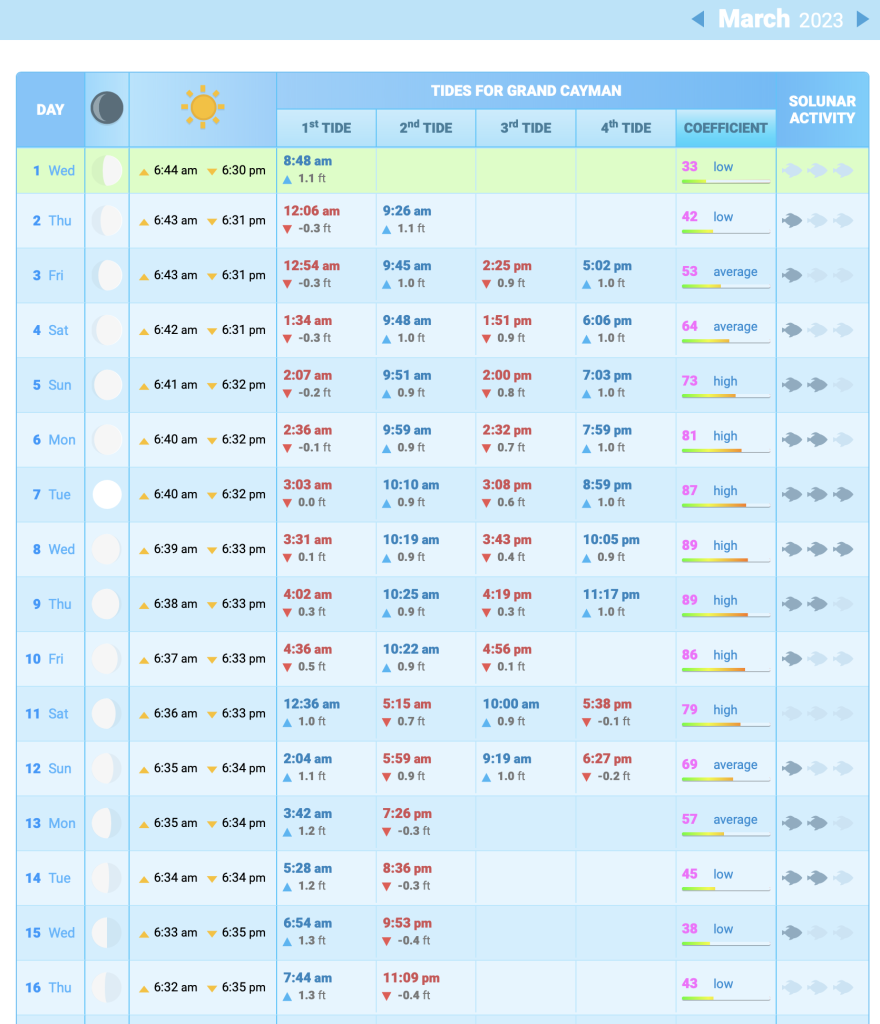This screenshot has width=880, height=1024.
Task: Click the moon icon for Wed 1
Action: click(107, 171)
